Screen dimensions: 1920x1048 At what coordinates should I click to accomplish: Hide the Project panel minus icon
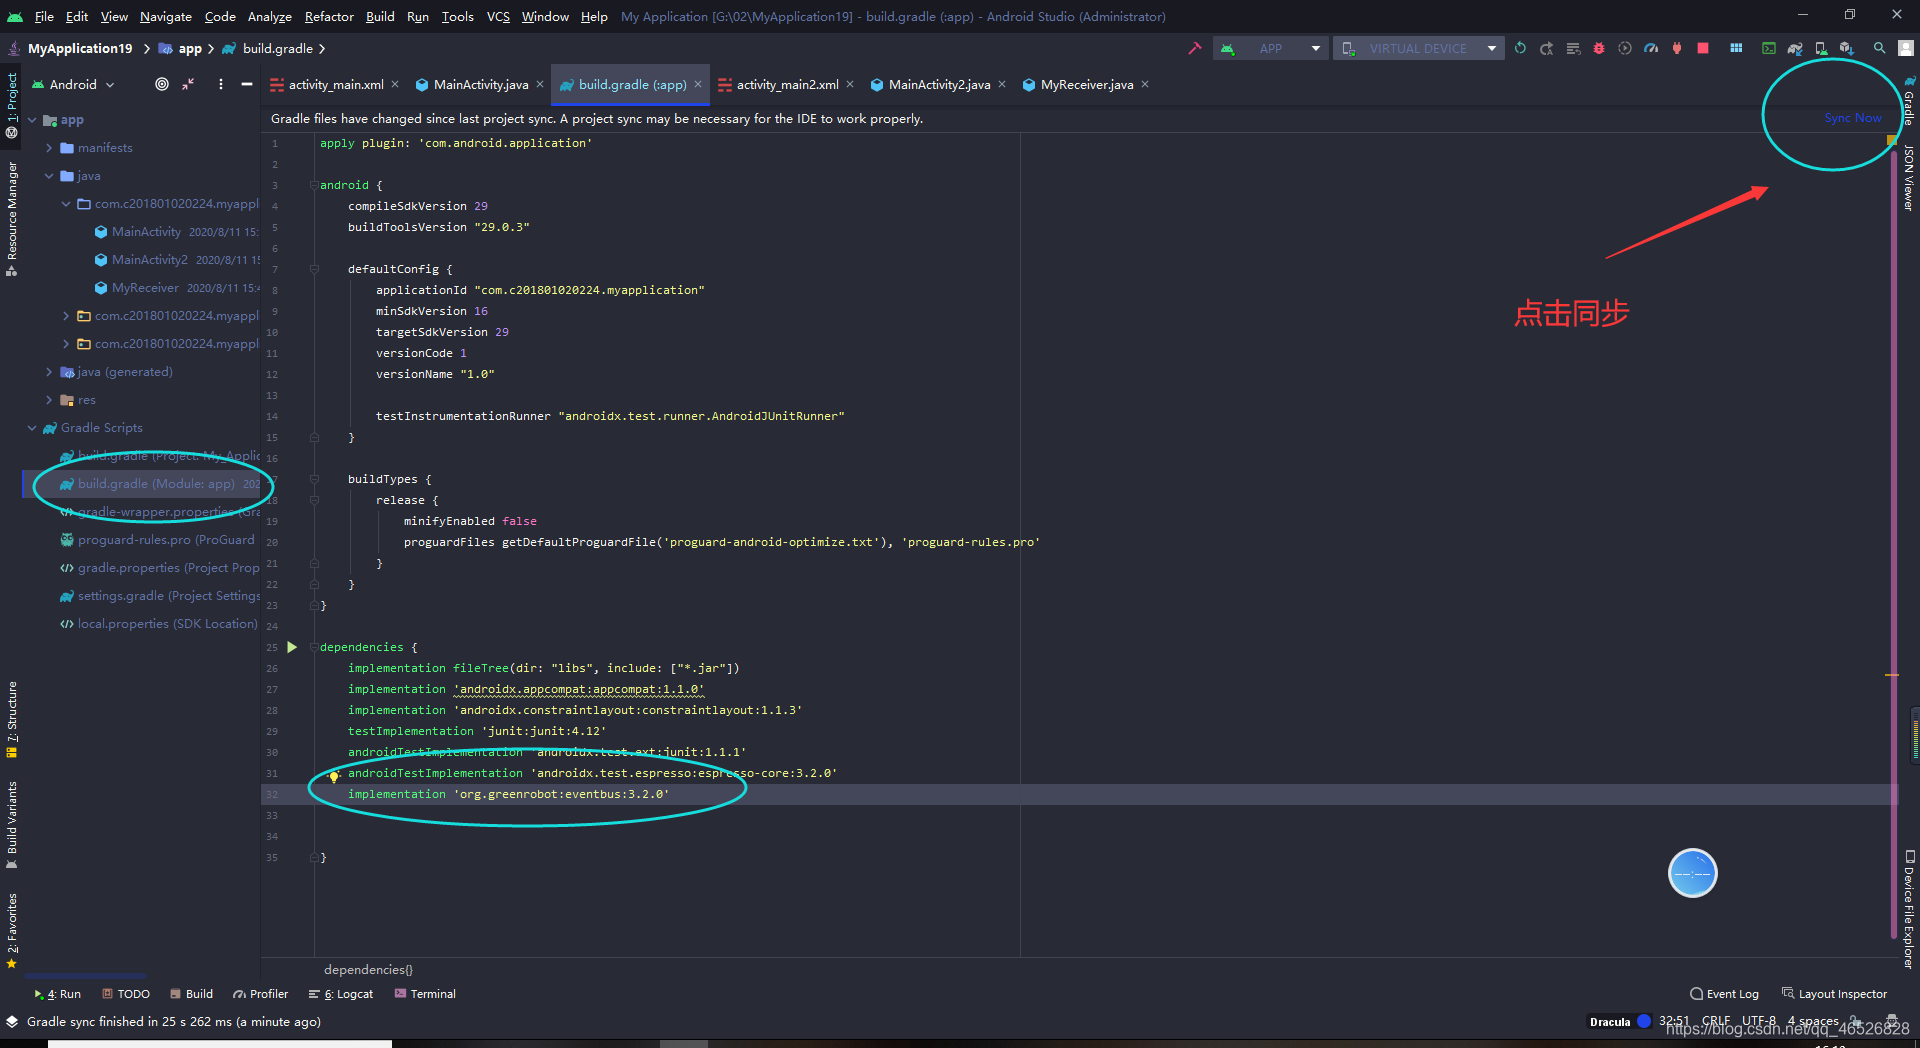pyautogui.click(x=247, y=84)
